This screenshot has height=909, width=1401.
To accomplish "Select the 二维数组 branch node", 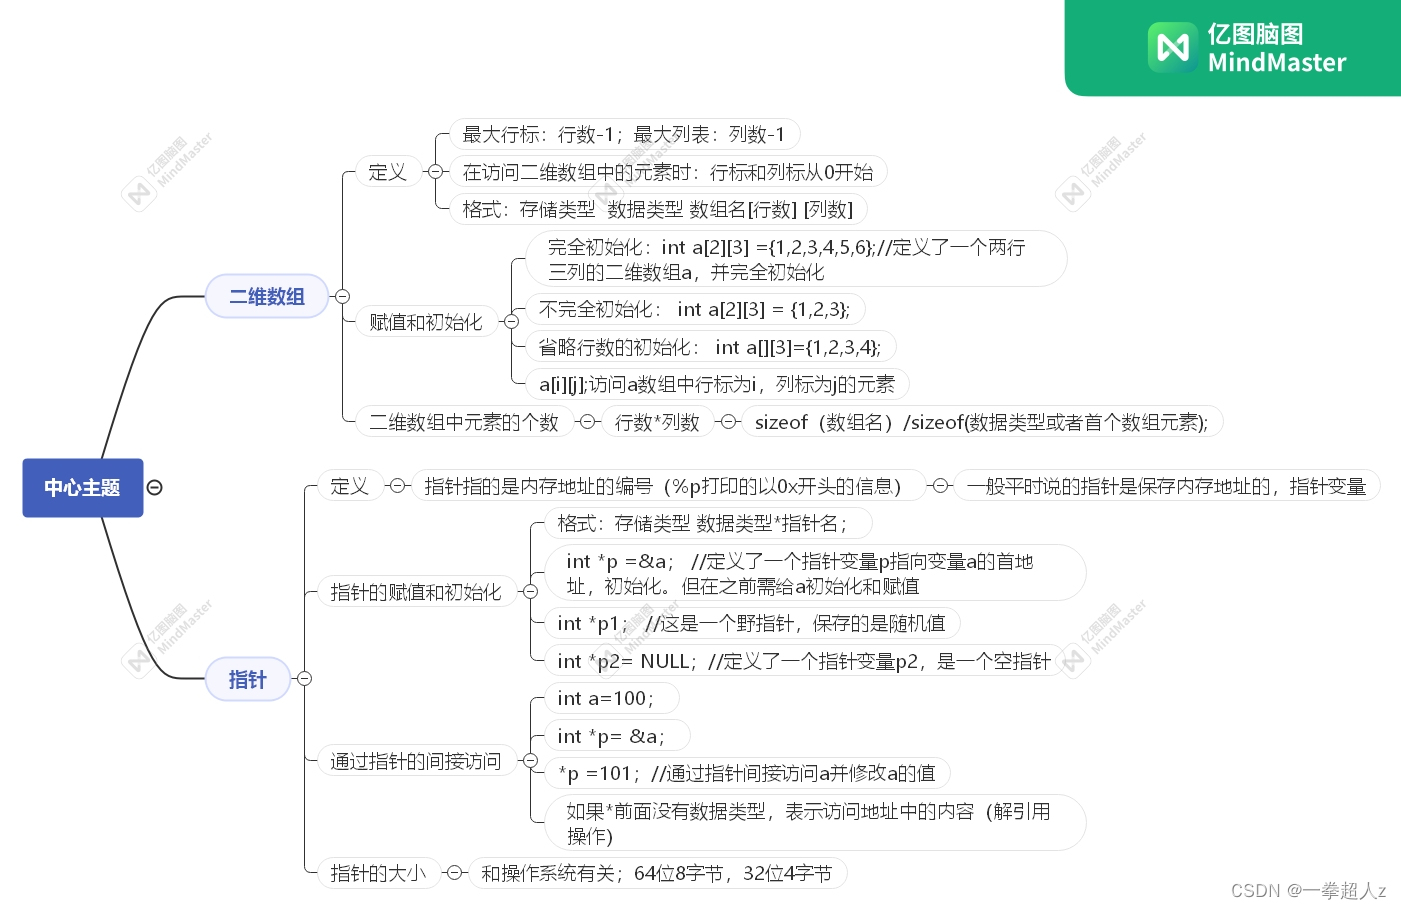I will (x=267, y=296).
